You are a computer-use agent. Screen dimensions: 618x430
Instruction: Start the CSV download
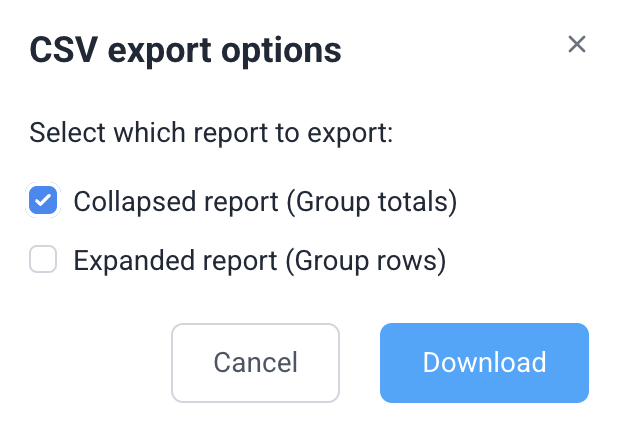(484, 362)
